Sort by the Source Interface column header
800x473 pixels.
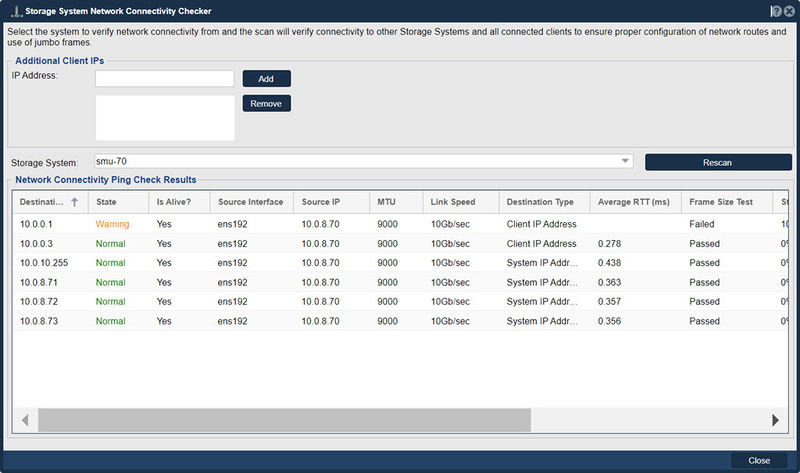coord(252,202)
